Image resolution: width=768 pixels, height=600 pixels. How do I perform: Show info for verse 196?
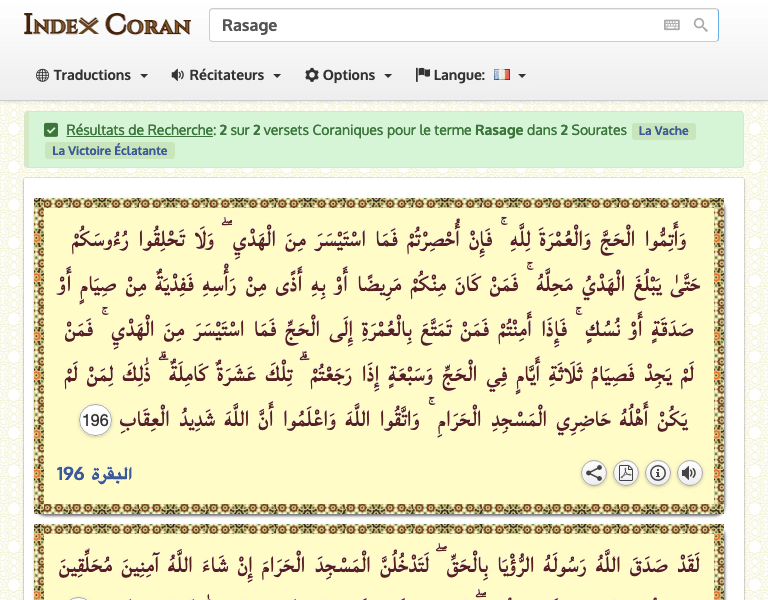tap(658, 473)
